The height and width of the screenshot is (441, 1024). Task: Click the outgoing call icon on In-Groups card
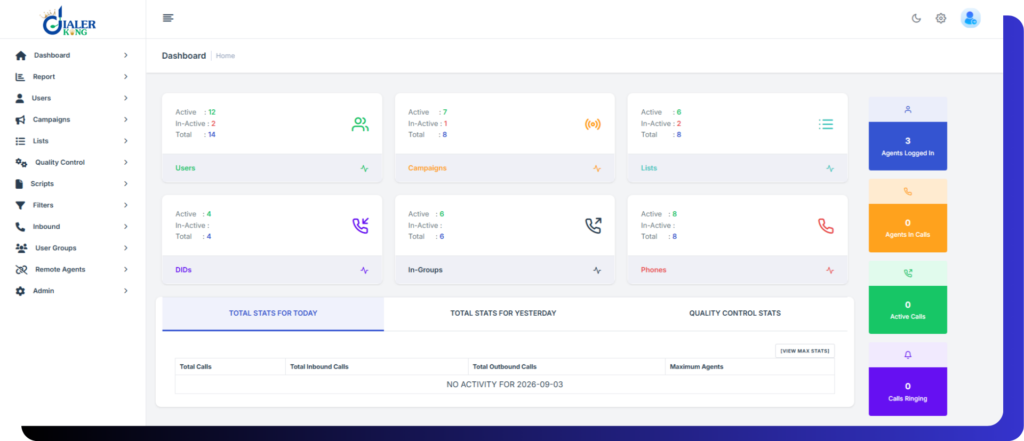593,226
